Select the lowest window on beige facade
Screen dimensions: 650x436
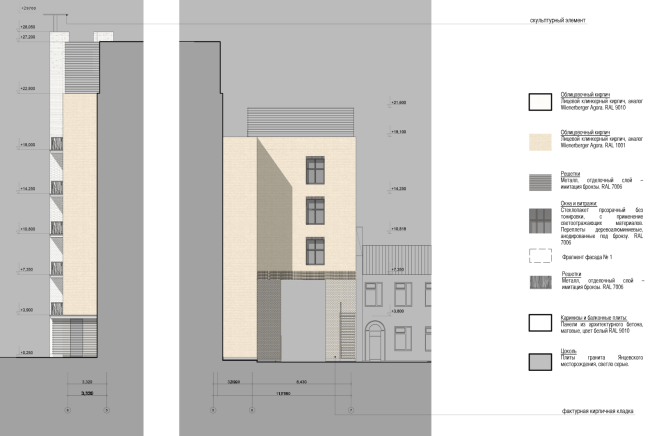point(315,249)
